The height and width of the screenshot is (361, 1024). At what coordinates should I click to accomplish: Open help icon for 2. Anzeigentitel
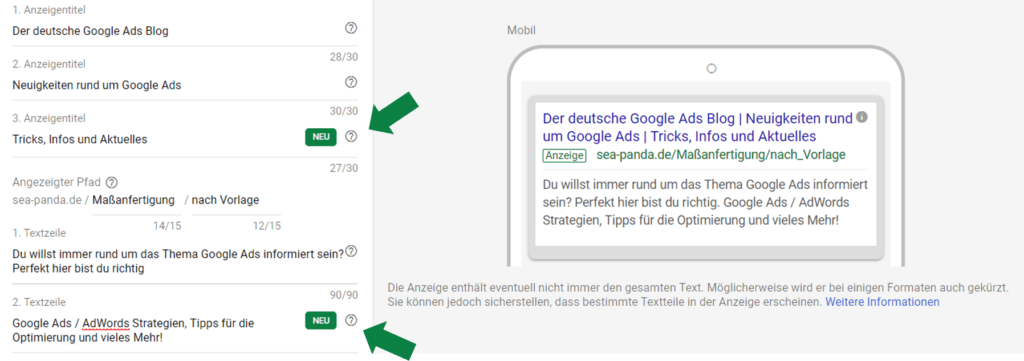click(x=351, y=82)
